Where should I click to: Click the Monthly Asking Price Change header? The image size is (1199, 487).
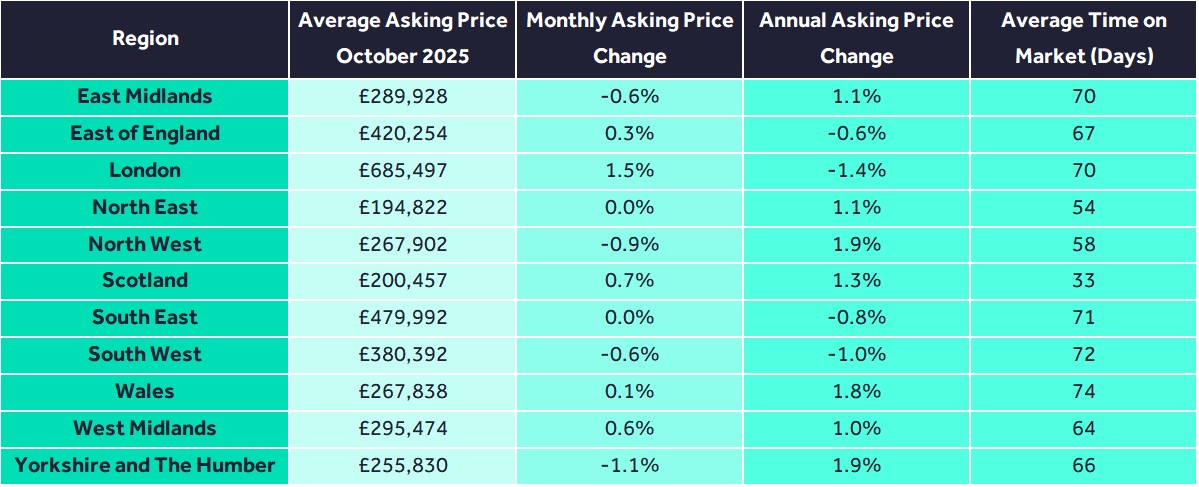click(629, 39)
